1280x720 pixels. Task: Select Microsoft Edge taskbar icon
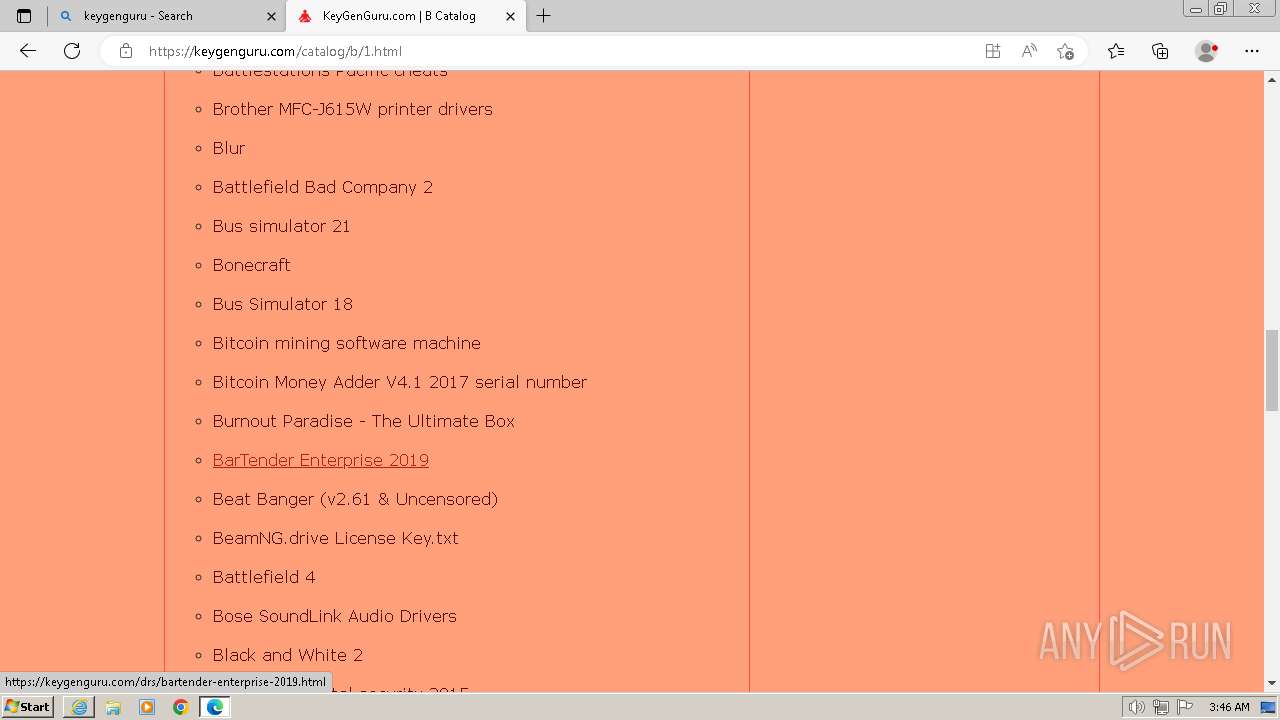pos(214,707)
